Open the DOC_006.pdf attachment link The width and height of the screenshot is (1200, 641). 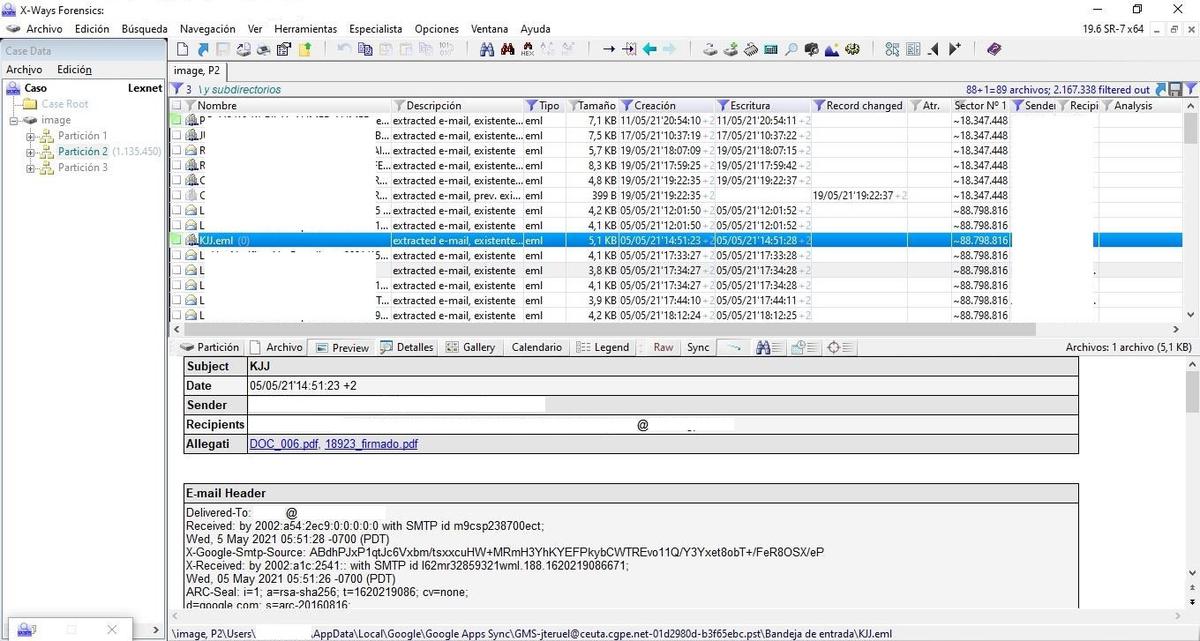(284, 444)
